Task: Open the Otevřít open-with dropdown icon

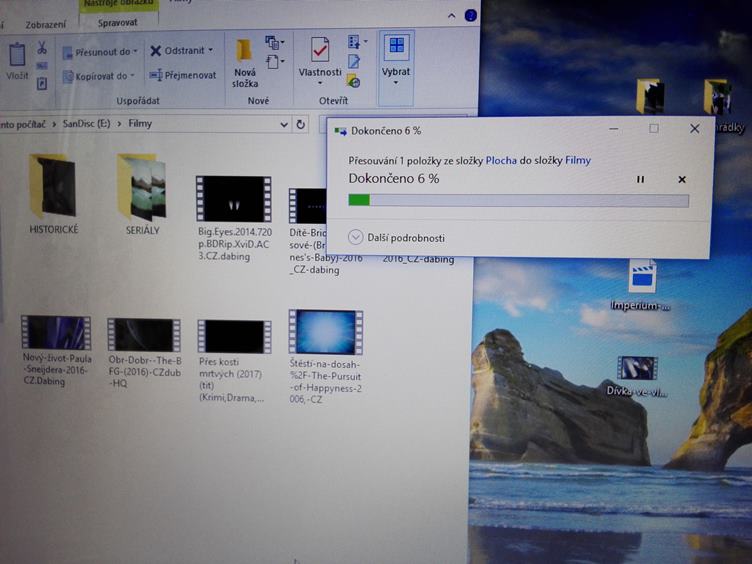Action: [x=357, y=42]
